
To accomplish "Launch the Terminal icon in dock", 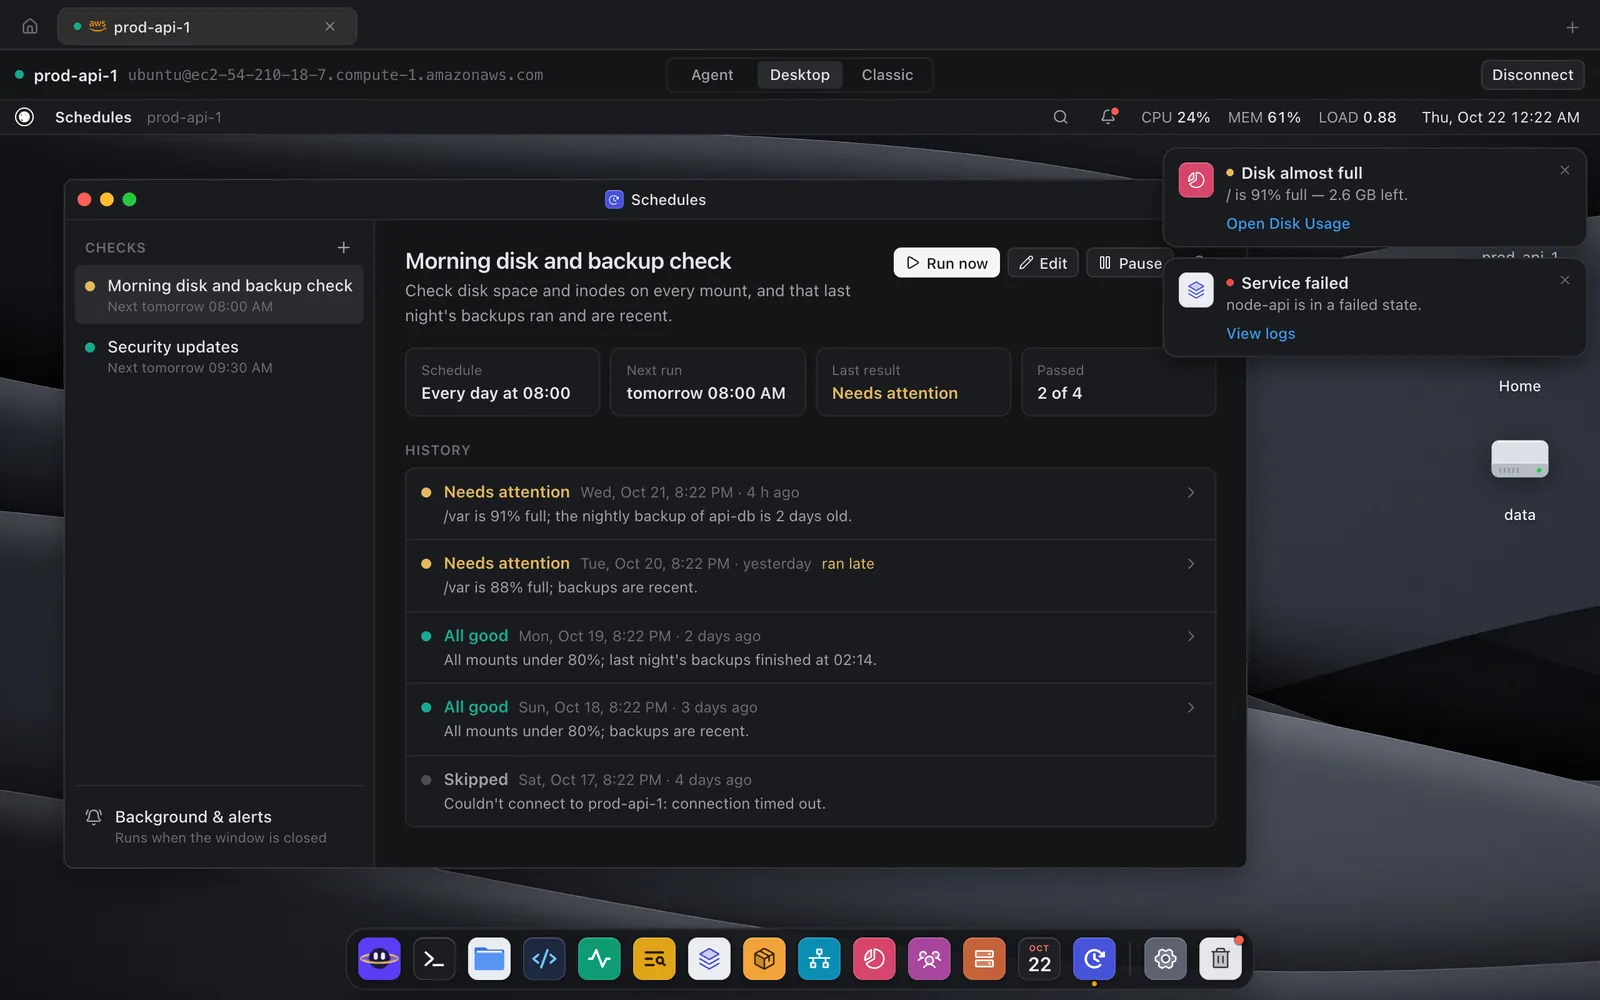I will pyautogui.click(x=434, y=959).
